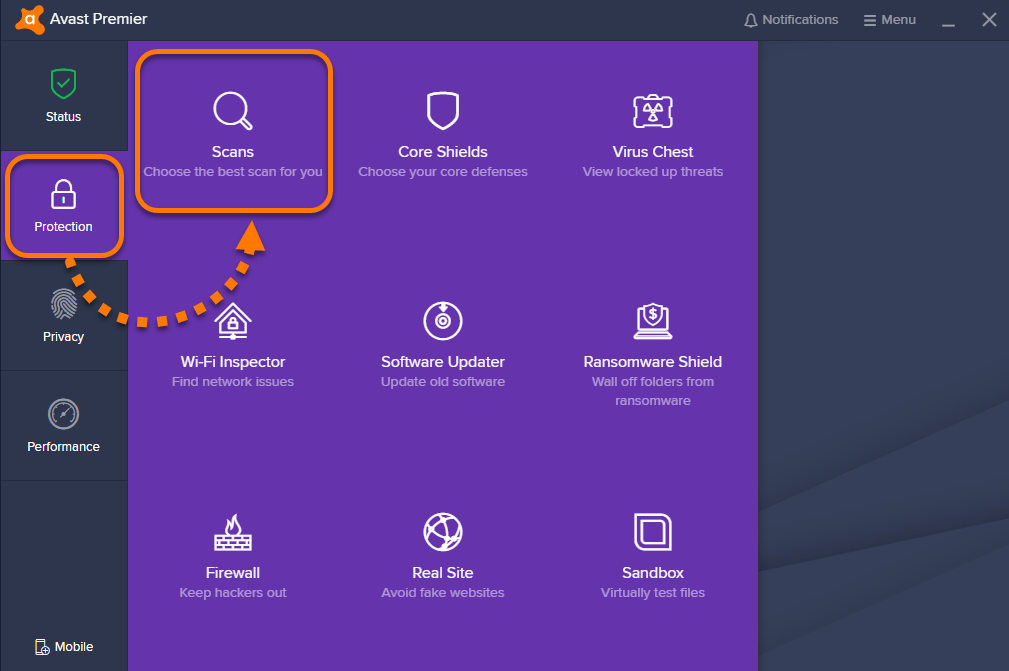Image resolution: width=1009 pixels, height=671 pixels.
Task: Open the Firewall flame-and-bricks icon
Action: [x=233, y=532]
